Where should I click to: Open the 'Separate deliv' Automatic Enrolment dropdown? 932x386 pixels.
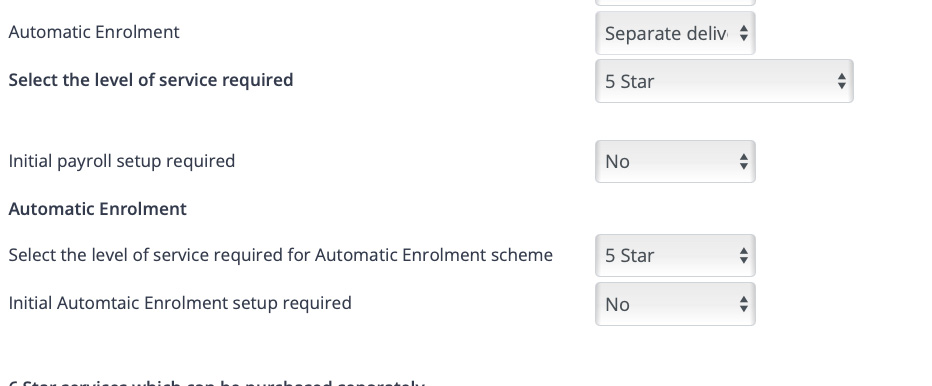[675, 33]
